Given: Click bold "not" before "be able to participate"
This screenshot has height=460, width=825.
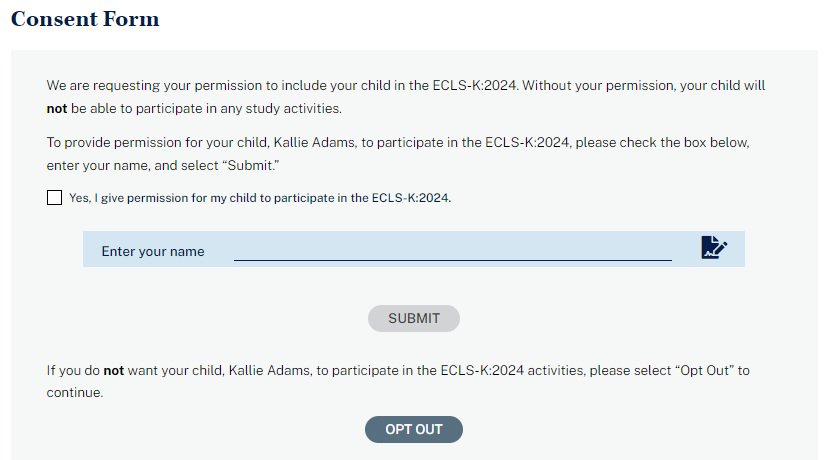Looking at the screenshot, I should coord(57,108).
